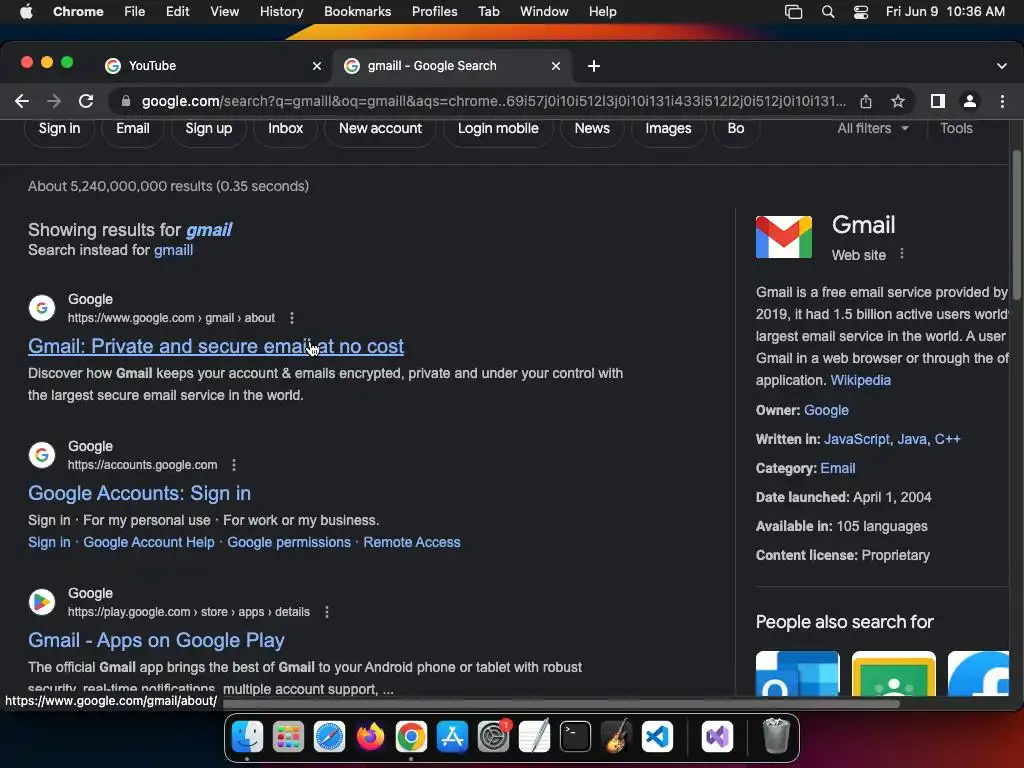Open the Apple menu
Viewport: 1024px width, 768px height.
click(26, 11)
